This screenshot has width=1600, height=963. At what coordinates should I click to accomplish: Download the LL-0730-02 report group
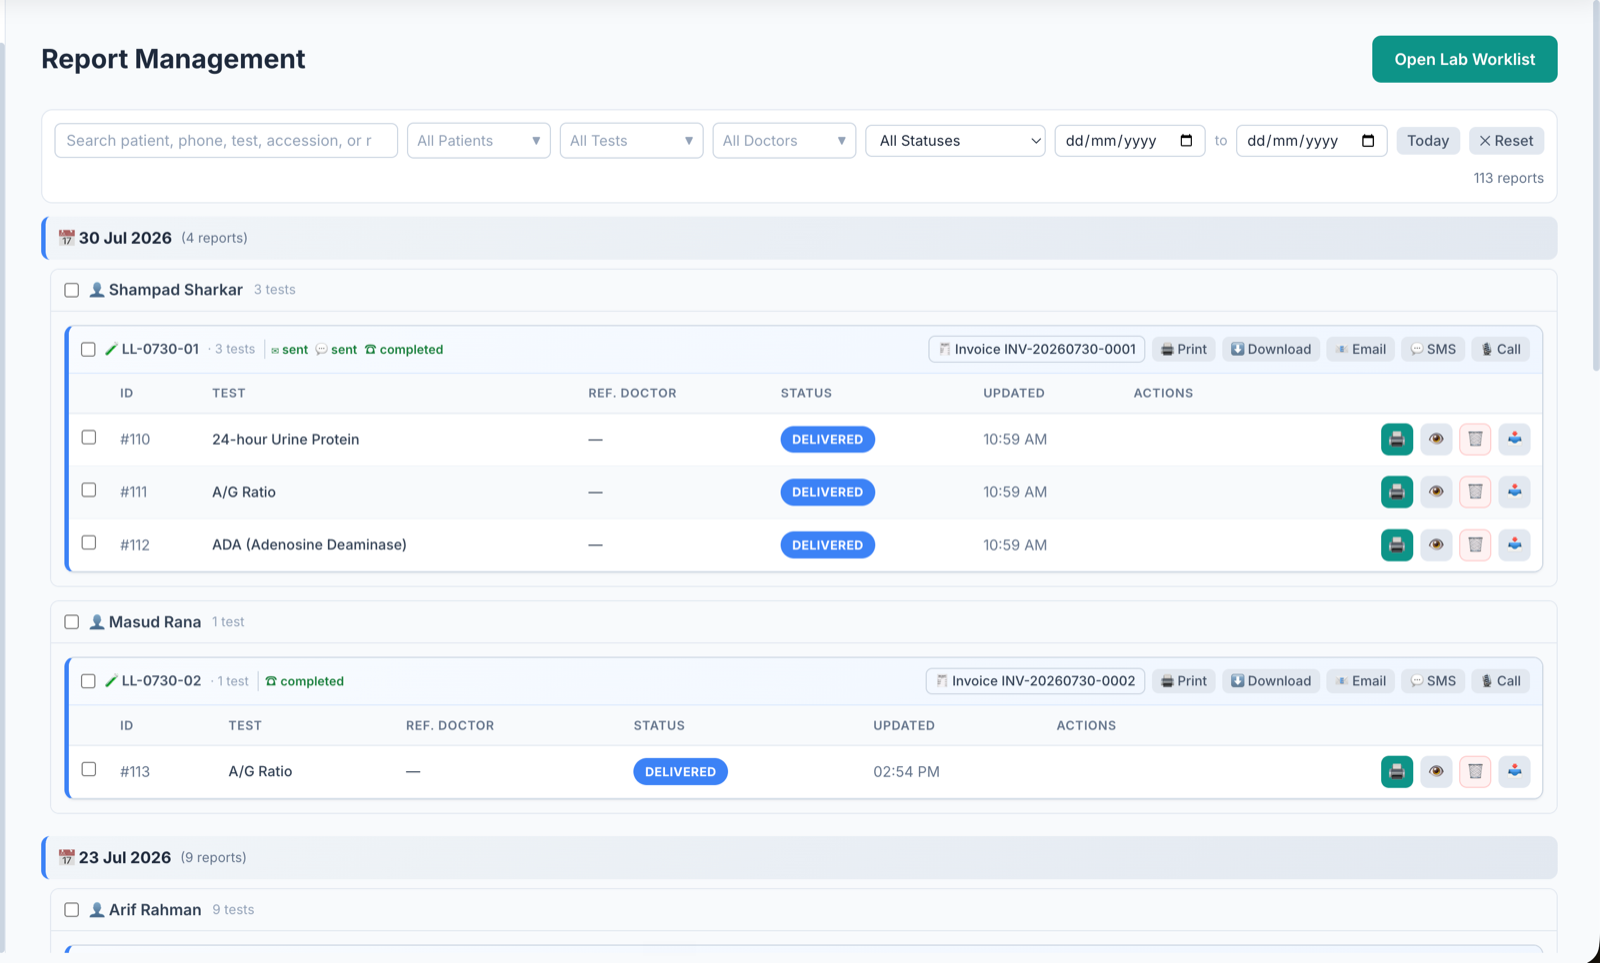point(1271,681)
